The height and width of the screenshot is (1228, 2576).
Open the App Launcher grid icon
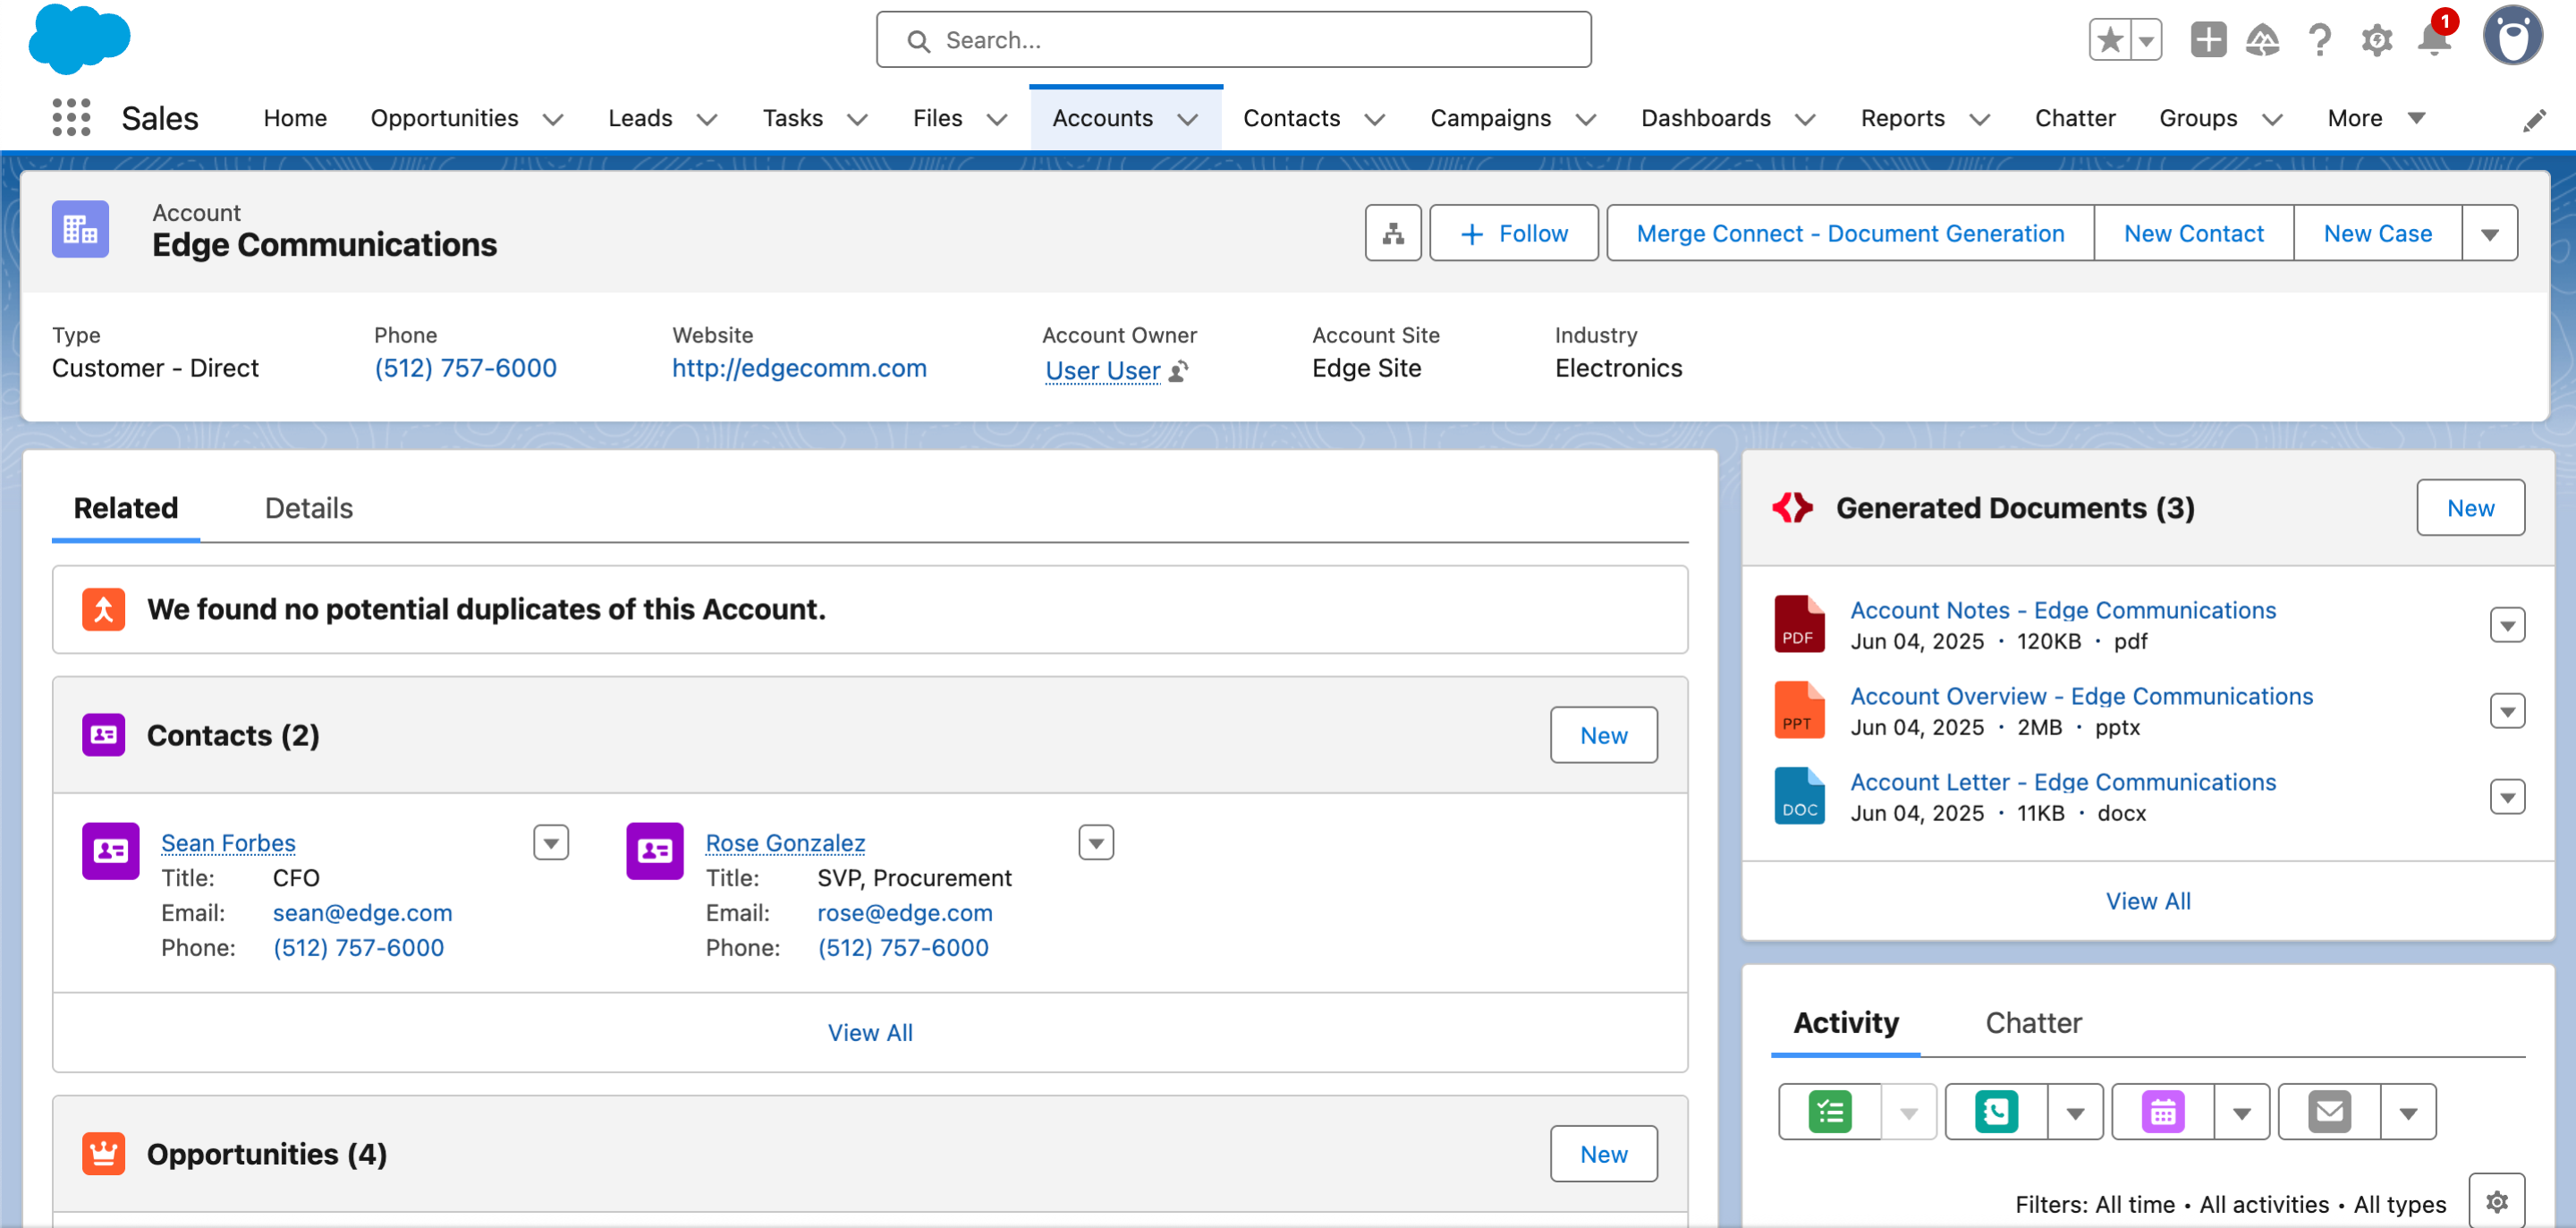pos(71,118)
